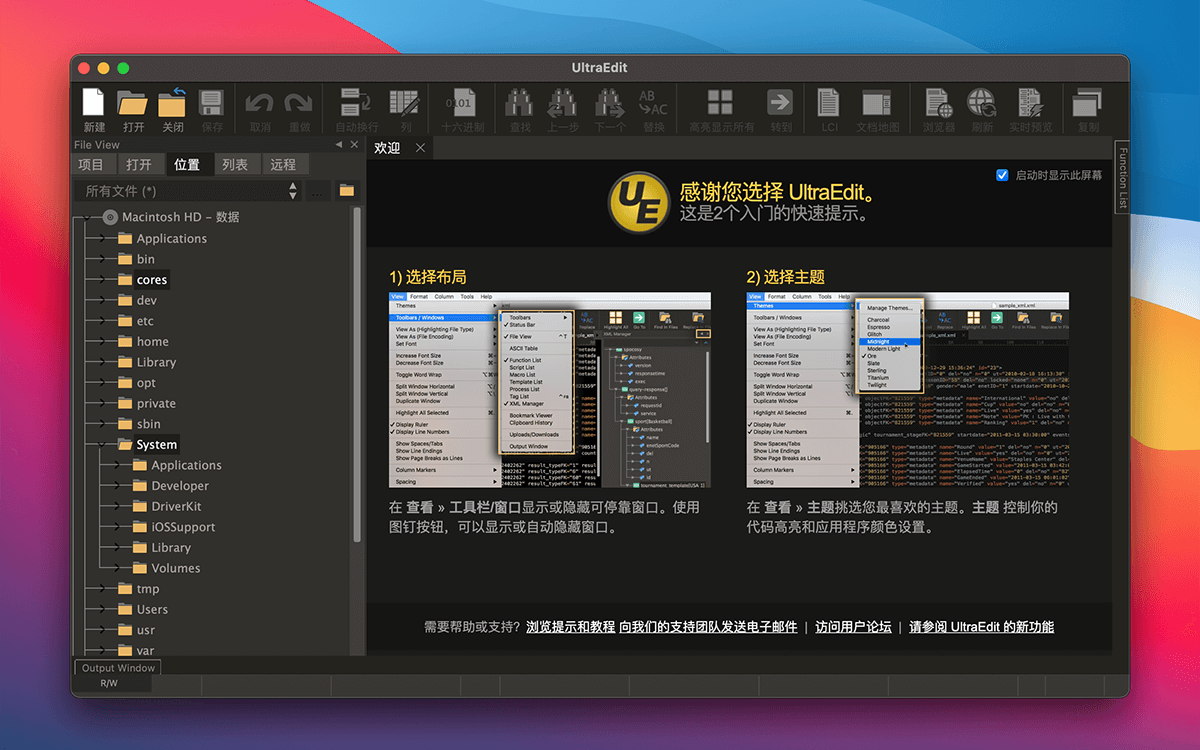Click the 实时预览 (Live preview) icon
Viewport: 1200px width, 750px height.
tap(1030, 102)
